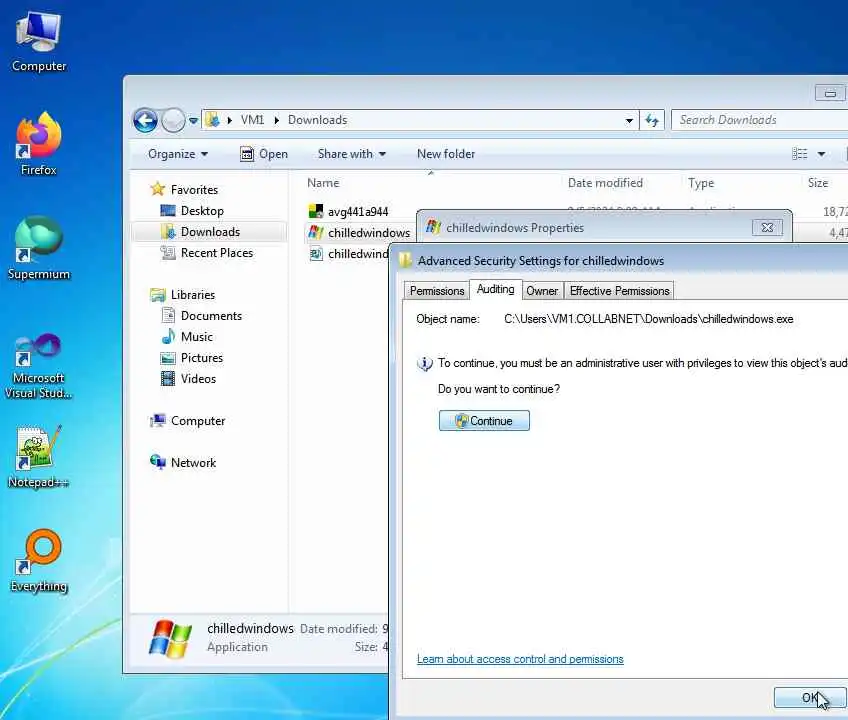Sort files by Date modified column
Screen dimensions: 848x720
point(605,183)
